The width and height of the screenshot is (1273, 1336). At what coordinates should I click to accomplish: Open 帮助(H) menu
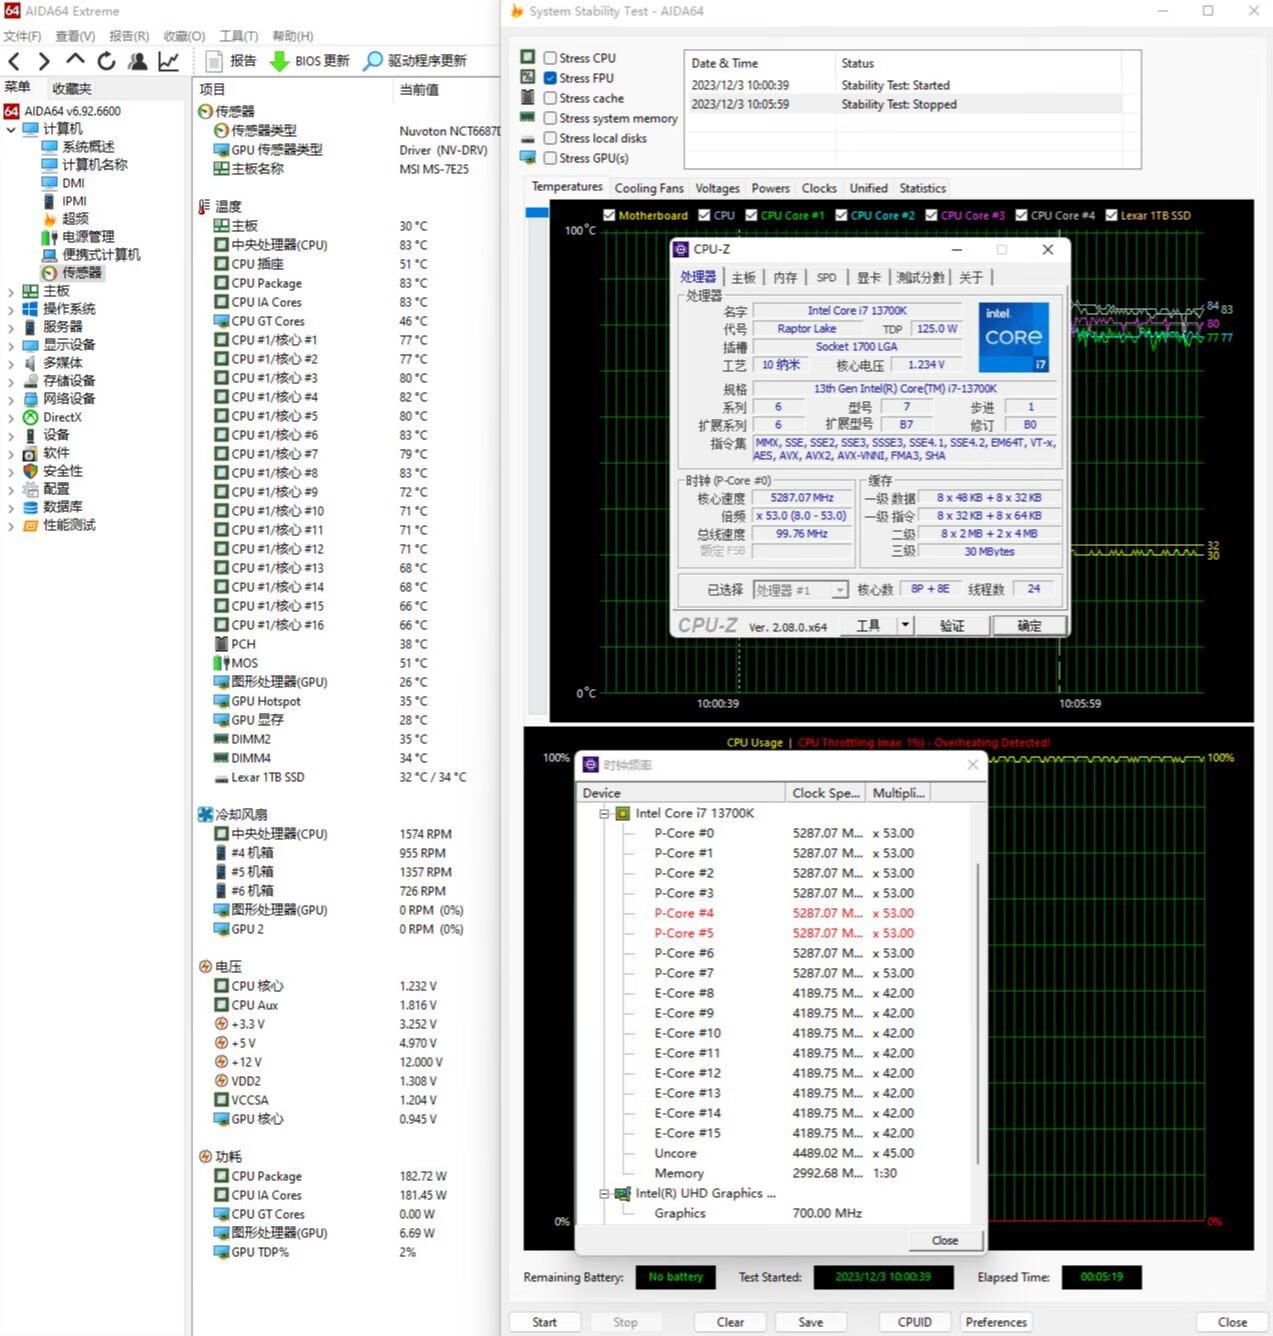[292, 36]
